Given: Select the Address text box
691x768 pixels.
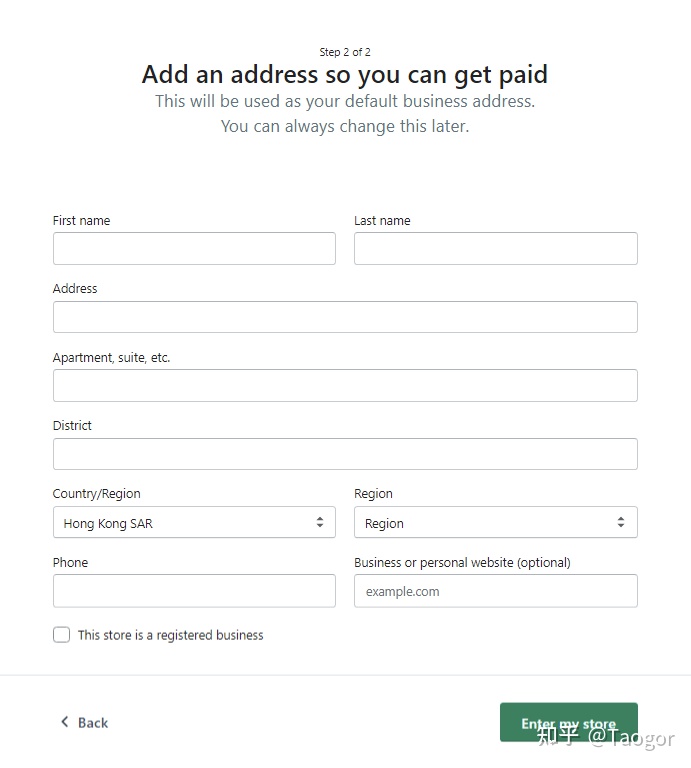Looking at the screenshot, I should pyautogui.click(x=345, y=317).
